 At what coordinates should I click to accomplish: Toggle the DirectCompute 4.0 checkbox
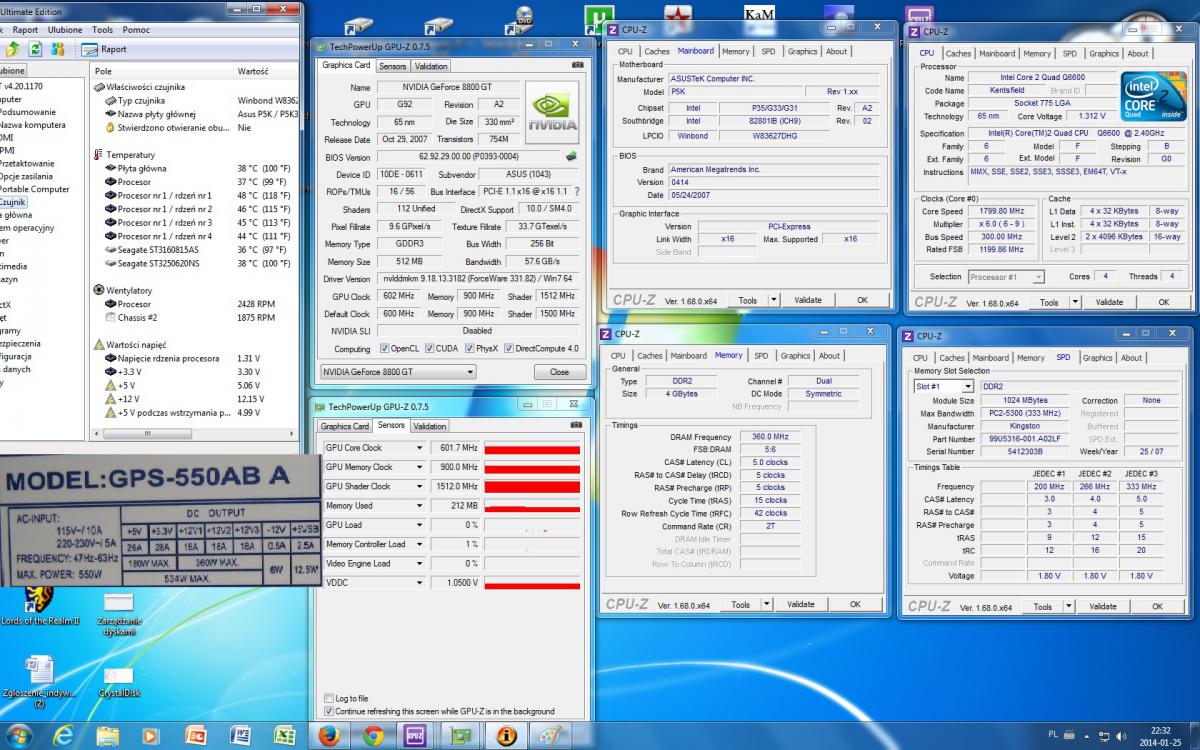pos(508,349)
